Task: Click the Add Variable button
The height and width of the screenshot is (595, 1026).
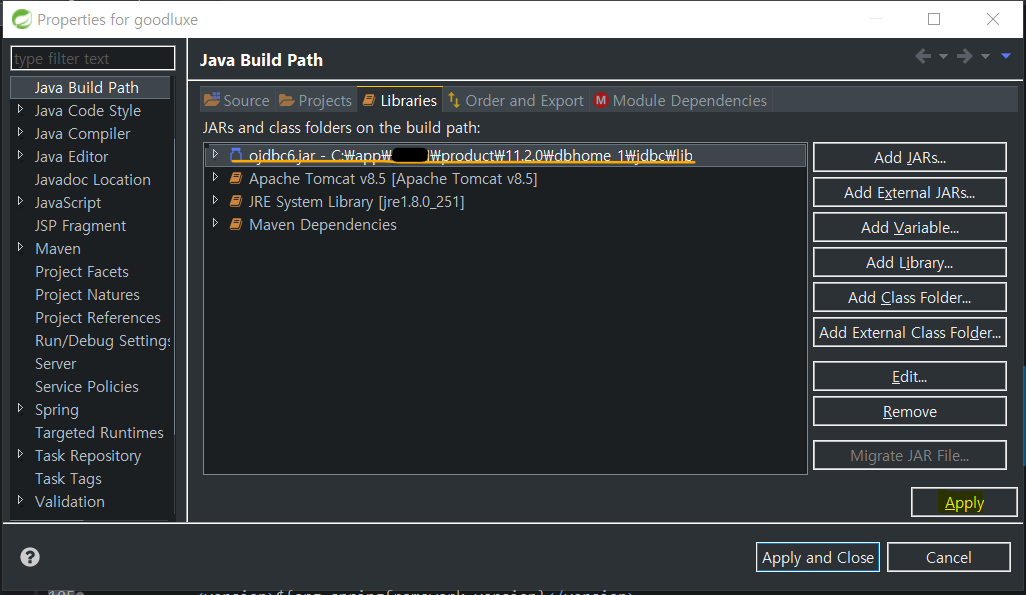Action: (910, 227)
